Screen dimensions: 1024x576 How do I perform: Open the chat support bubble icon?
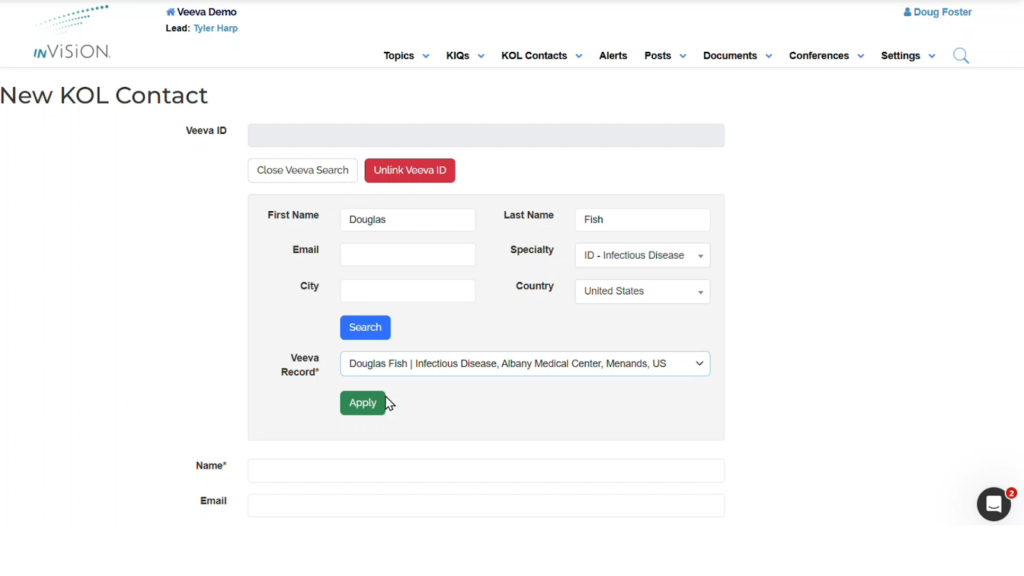click(993, 504)
